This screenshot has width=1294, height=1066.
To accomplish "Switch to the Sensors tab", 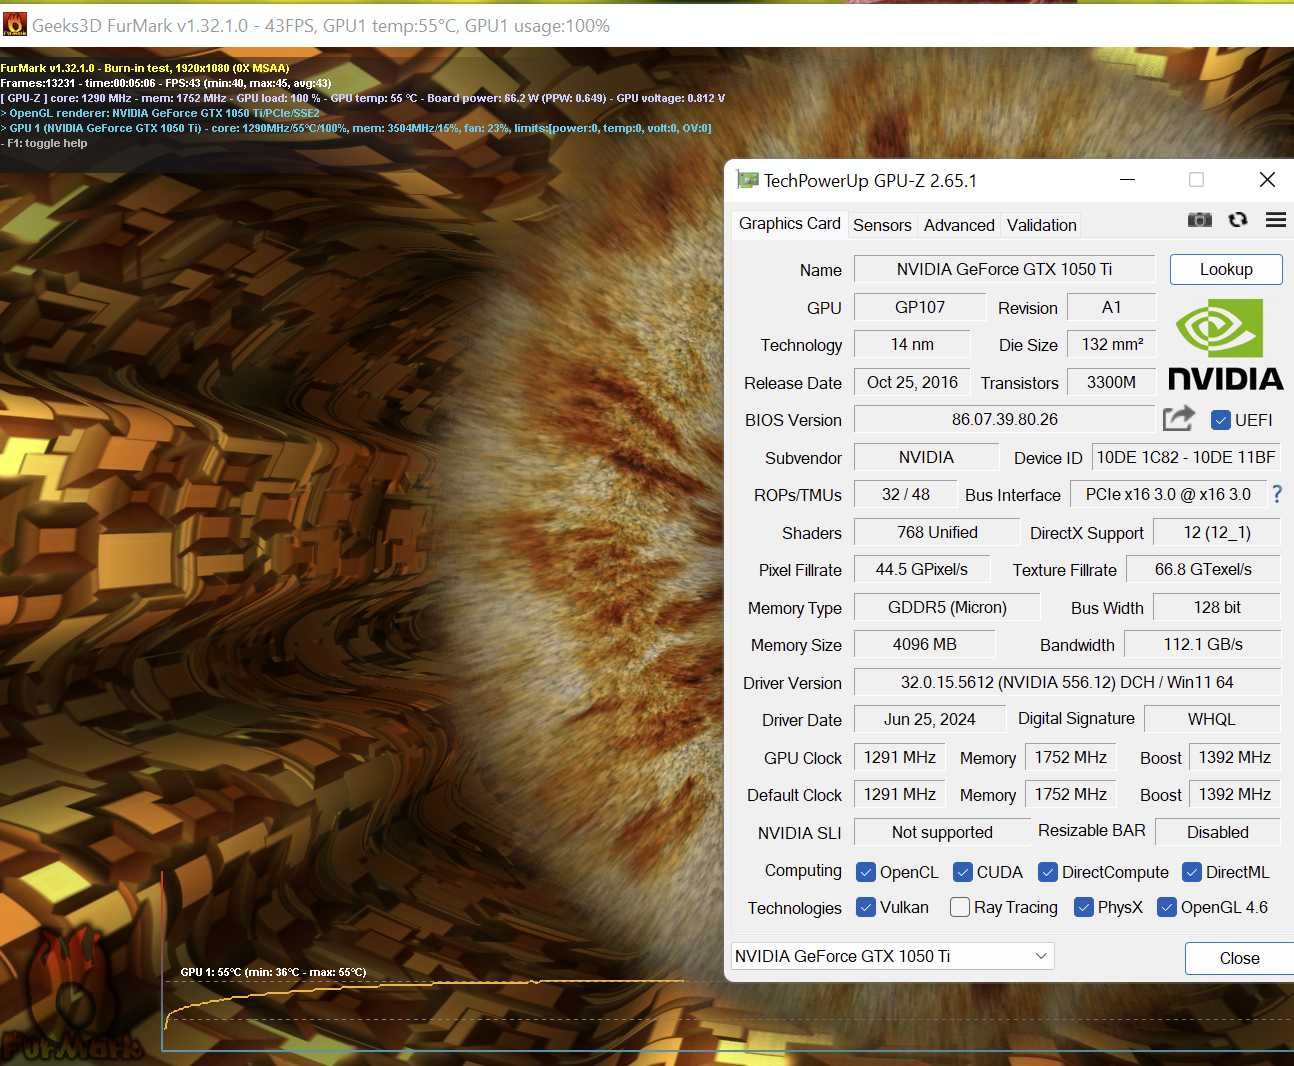I will 882,225.
